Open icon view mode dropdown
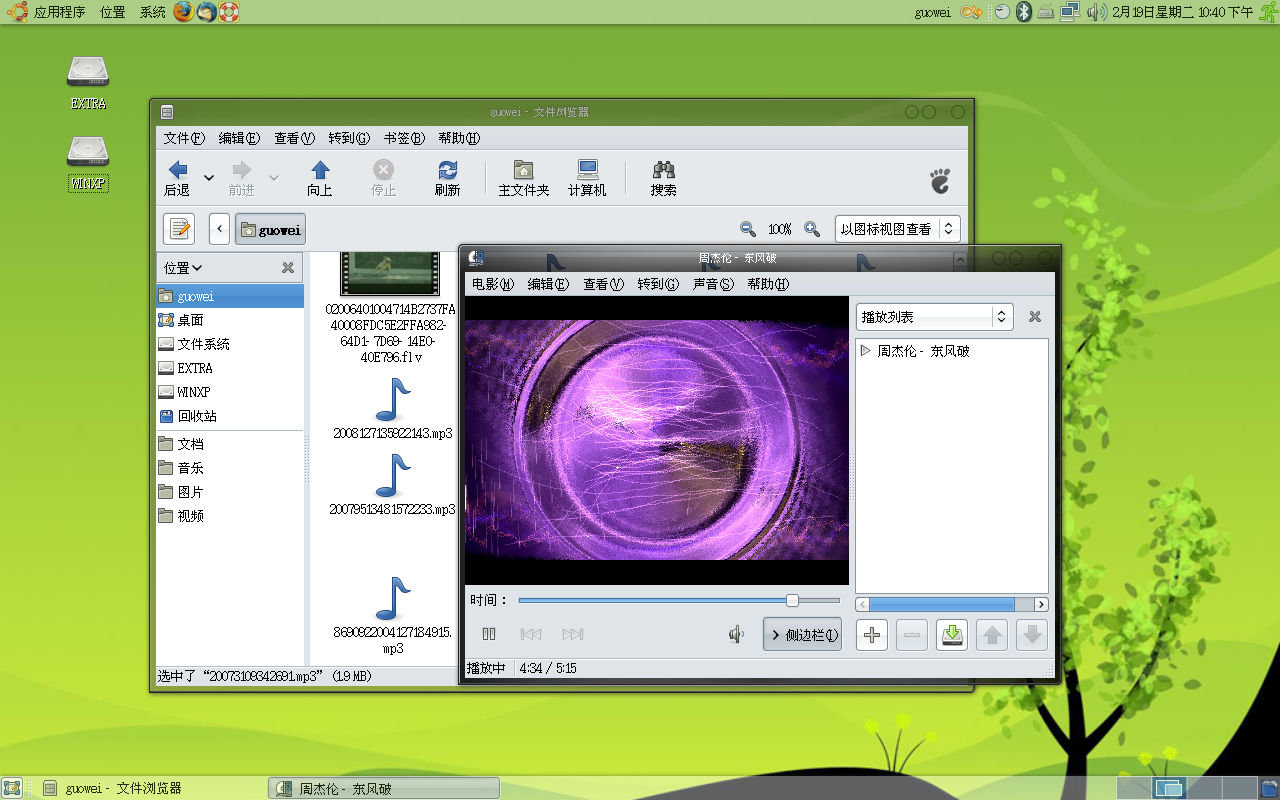The width and height of the screenshot is (1280, 800). [897, 229]
